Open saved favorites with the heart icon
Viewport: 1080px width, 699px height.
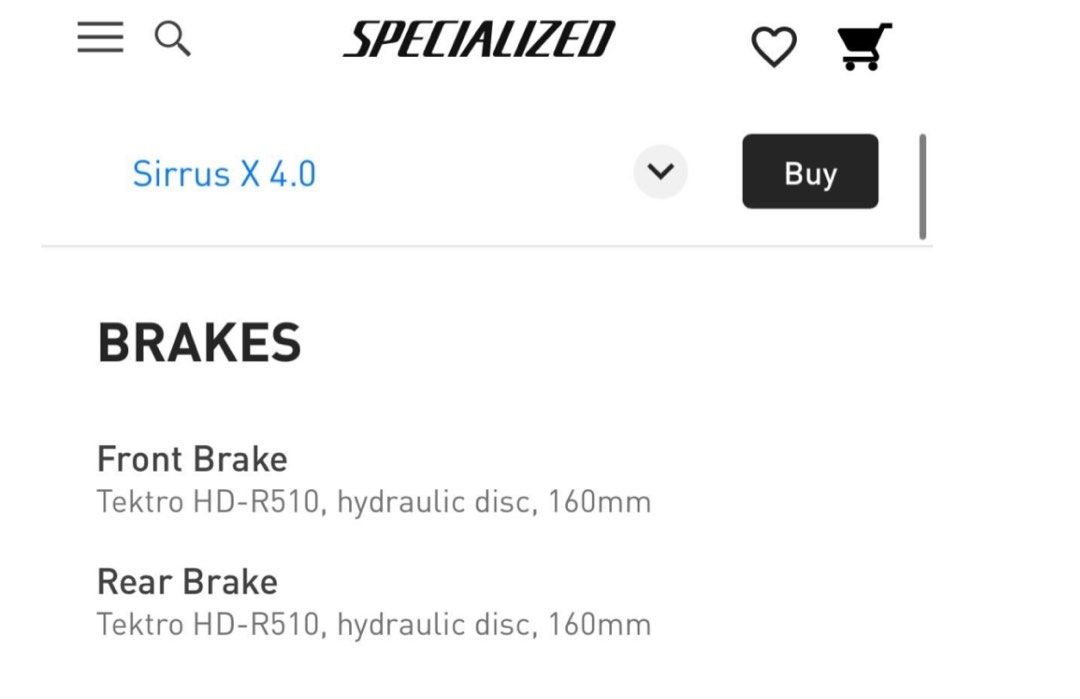tap(773, 44)
